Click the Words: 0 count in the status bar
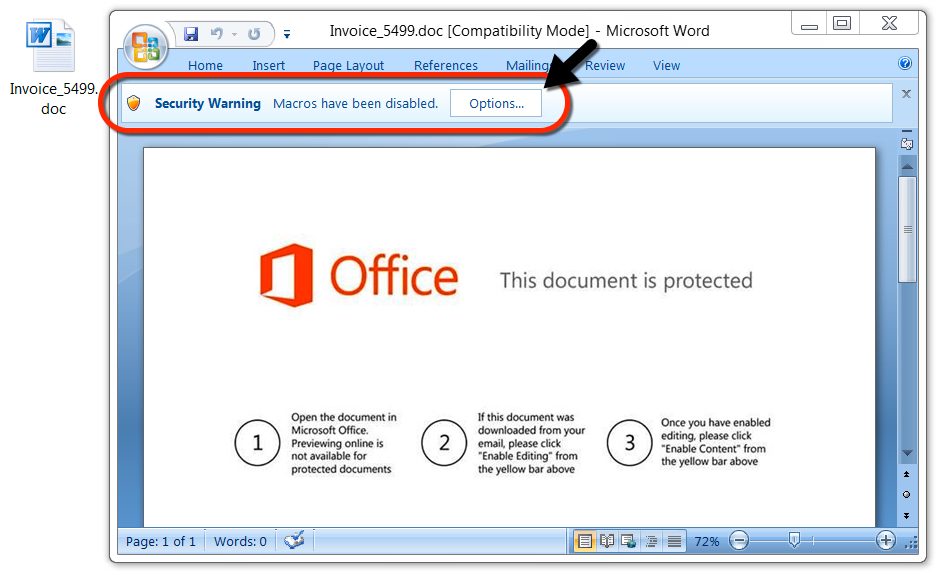Image resolution: width=938 pixels, height=575 pixels. click(240, 541)
